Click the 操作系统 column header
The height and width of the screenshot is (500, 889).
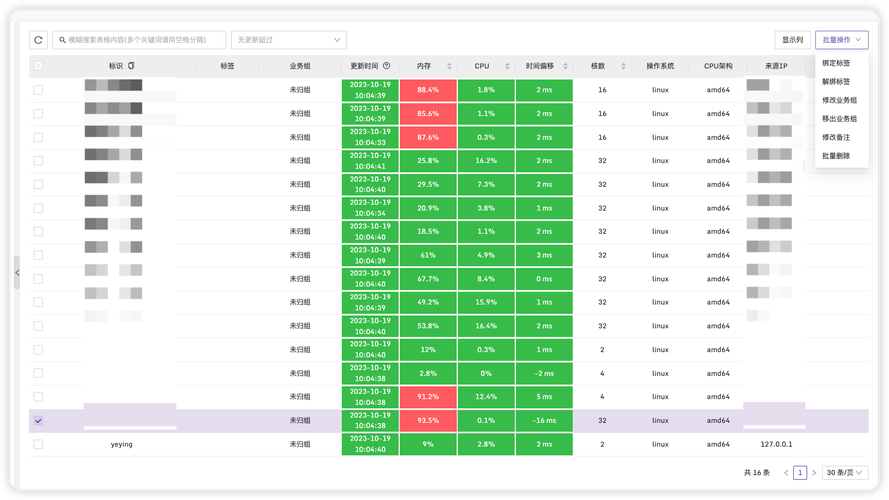661,66
